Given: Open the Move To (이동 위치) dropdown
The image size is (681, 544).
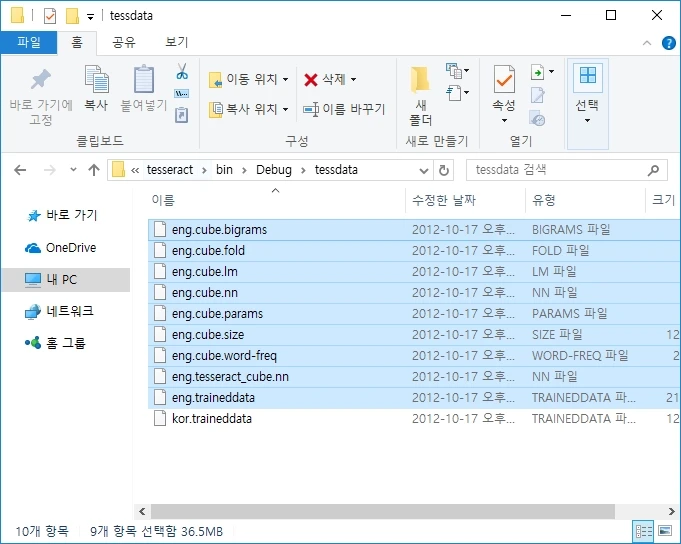Looking at the screenshot, I should 249,79.
